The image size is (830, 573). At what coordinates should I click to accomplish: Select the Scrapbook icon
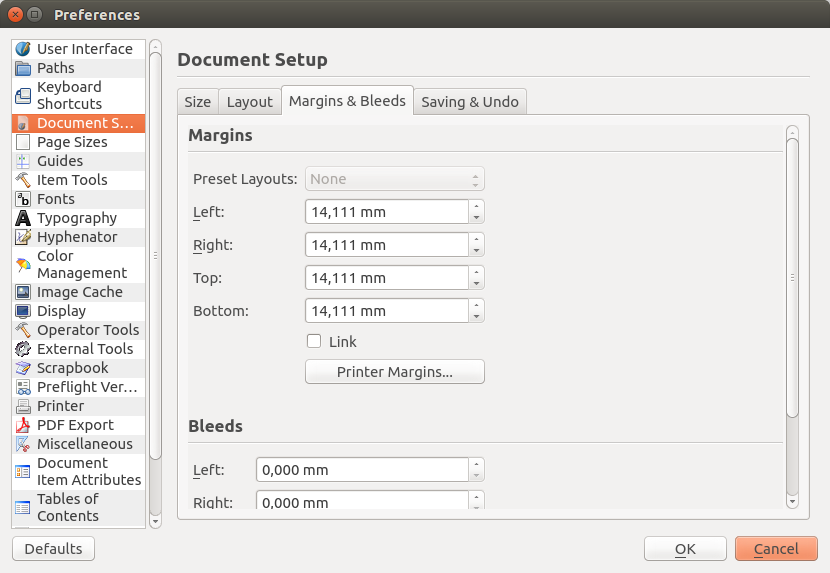[23, 368]
